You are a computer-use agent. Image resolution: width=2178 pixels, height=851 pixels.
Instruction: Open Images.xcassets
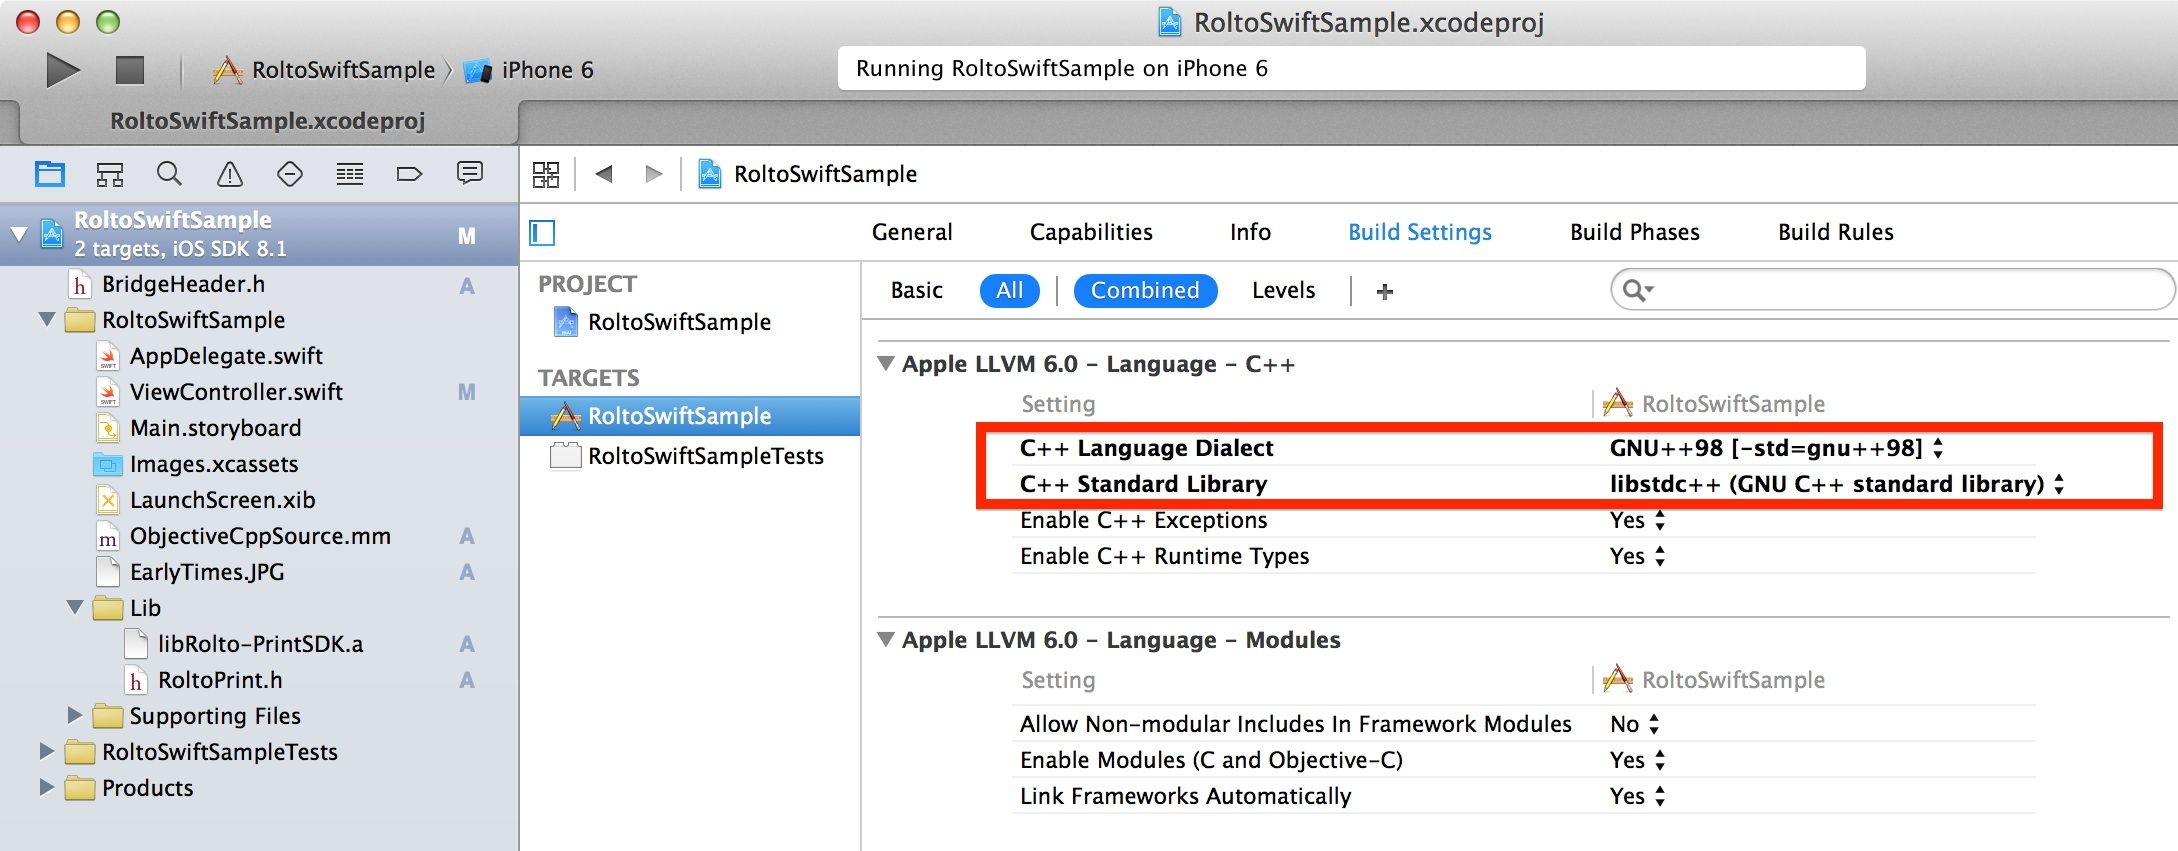click(x=214, y=464)
